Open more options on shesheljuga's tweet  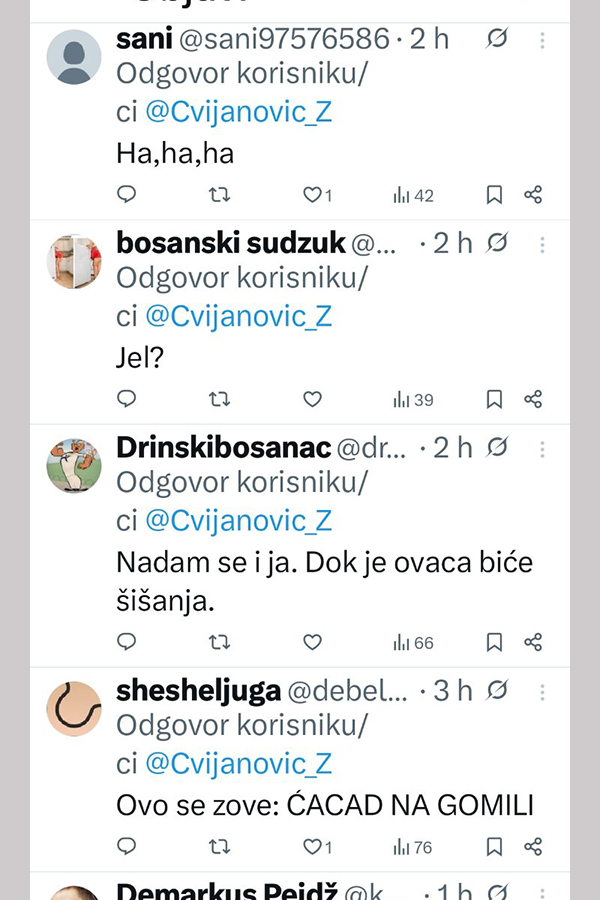[542, 691]
